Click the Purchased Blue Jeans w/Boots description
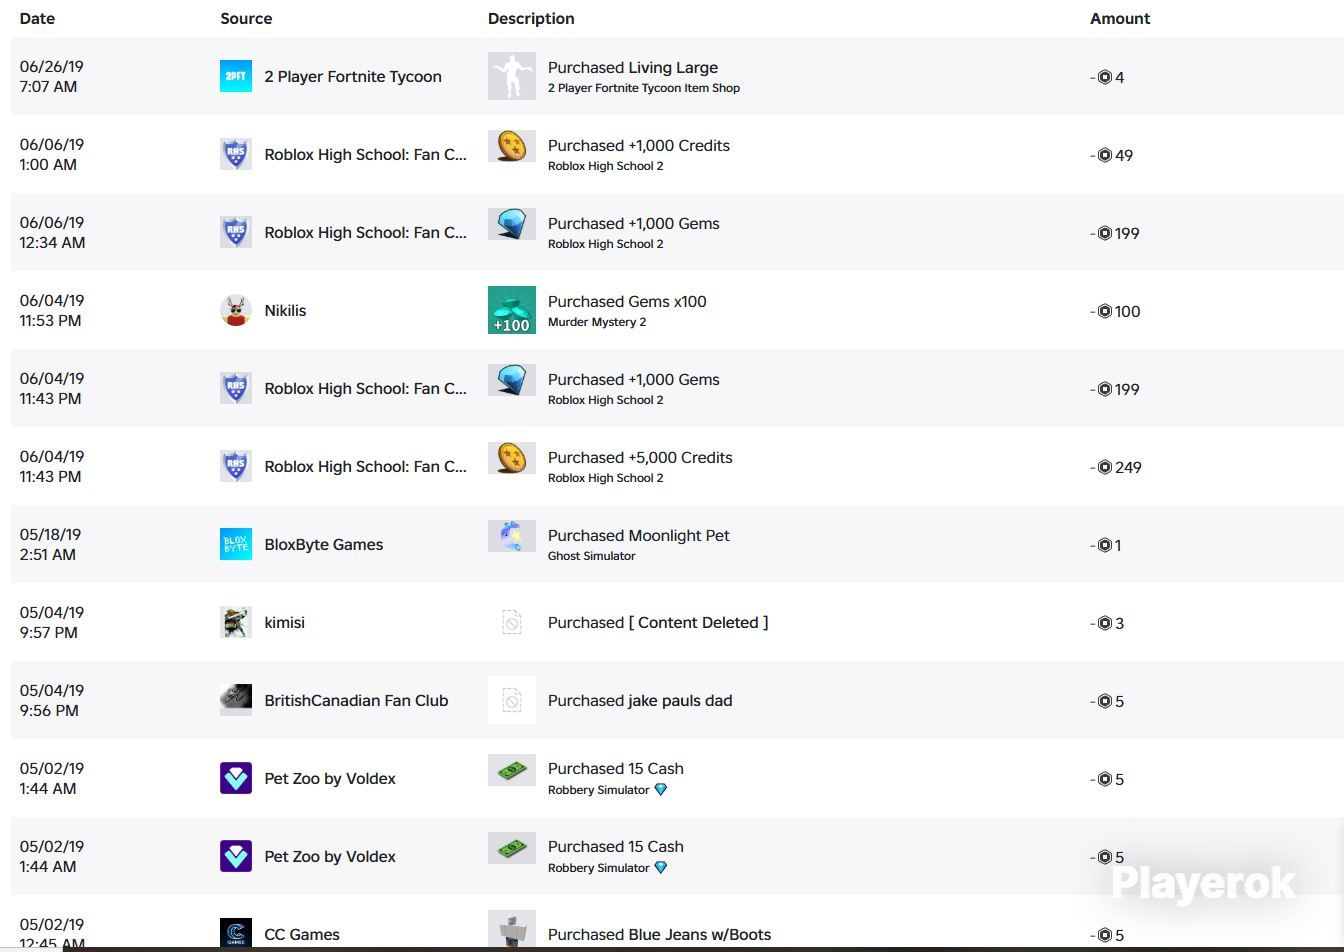1344x952 pixels. 660,934
